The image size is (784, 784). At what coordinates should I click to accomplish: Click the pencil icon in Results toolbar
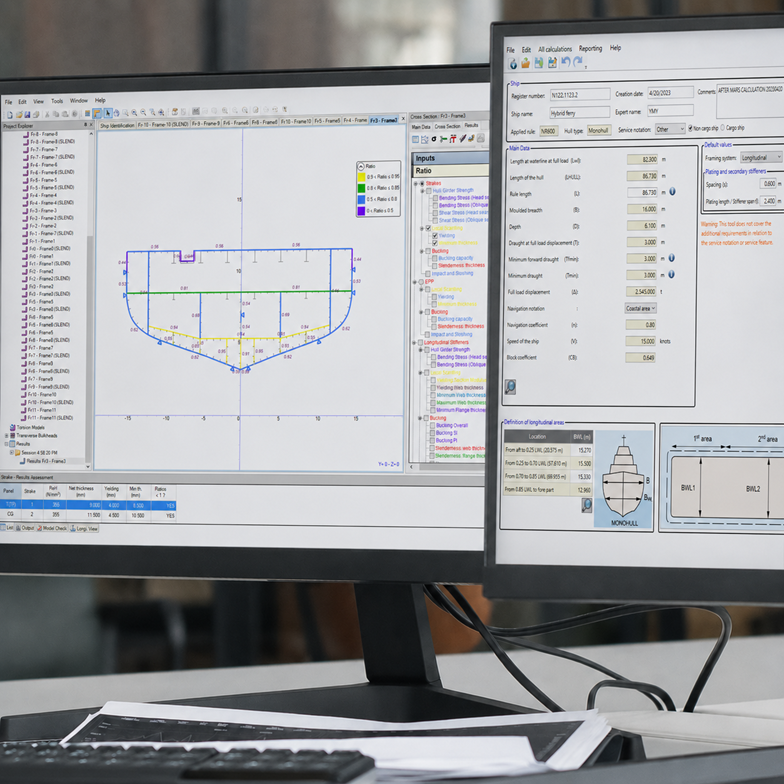tap(462, 139)
